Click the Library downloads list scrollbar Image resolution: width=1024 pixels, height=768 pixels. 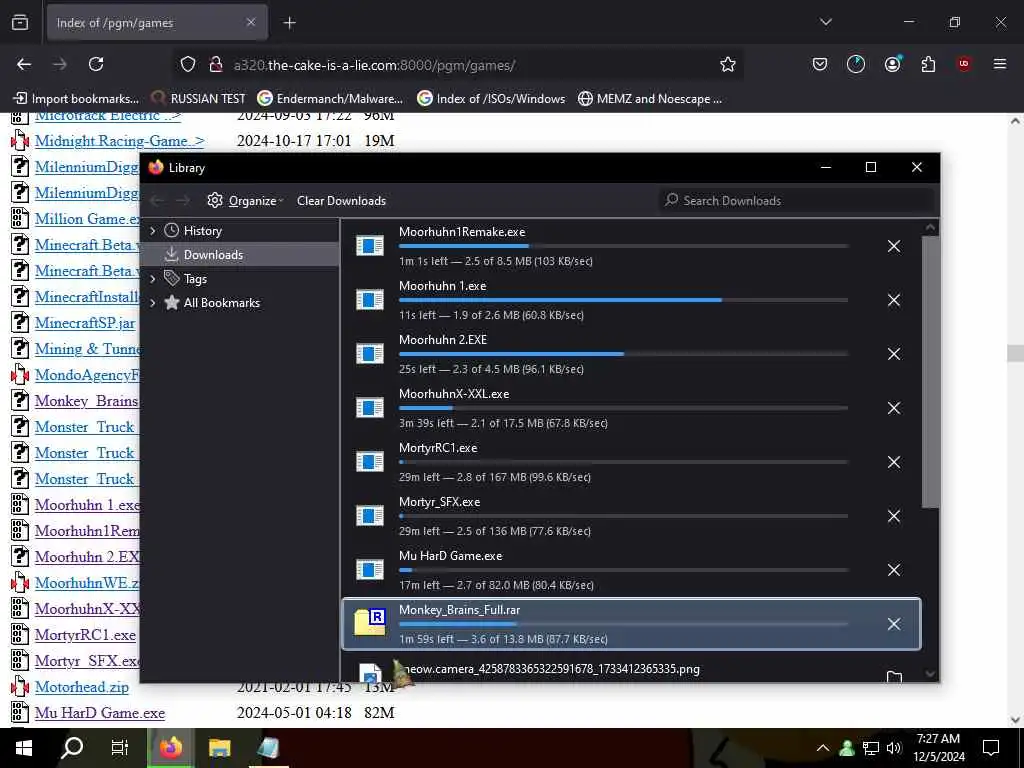931,371
